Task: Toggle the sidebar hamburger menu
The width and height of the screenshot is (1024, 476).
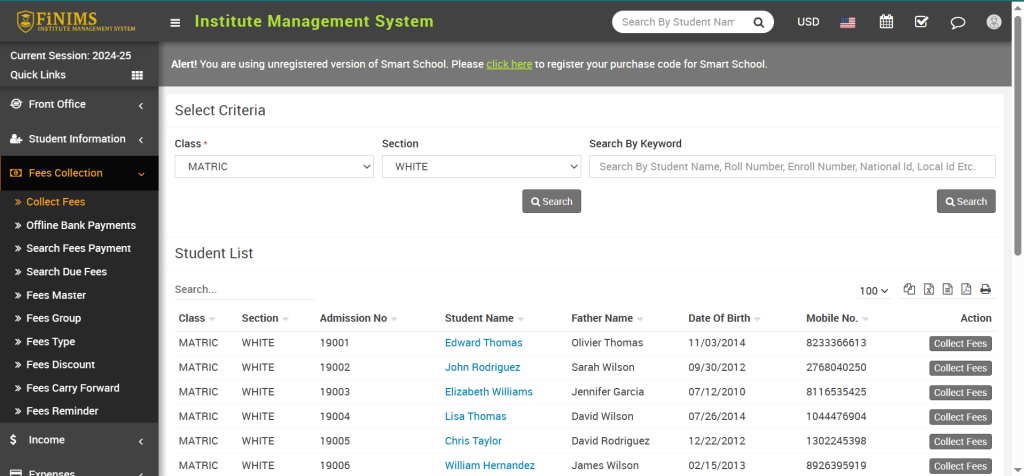Action: [x=175, y=22]
